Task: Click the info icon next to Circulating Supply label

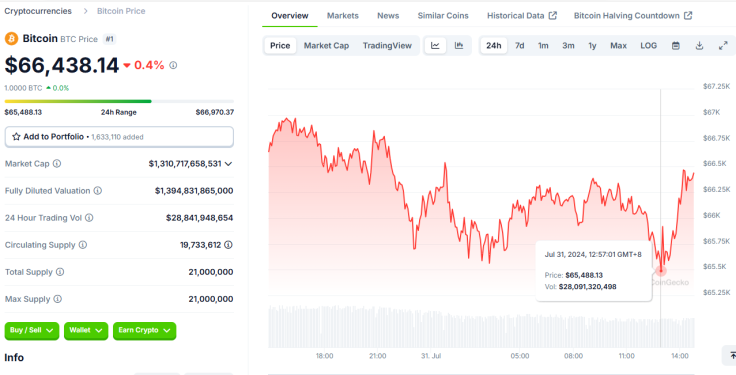Action: click(83, 245)
